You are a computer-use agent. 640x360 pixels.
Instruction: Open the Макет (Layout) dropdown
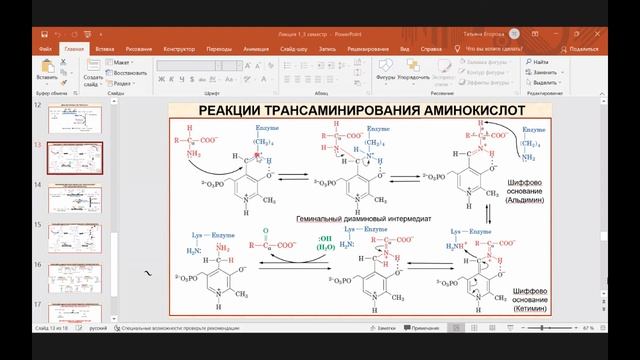click(120, 62)
